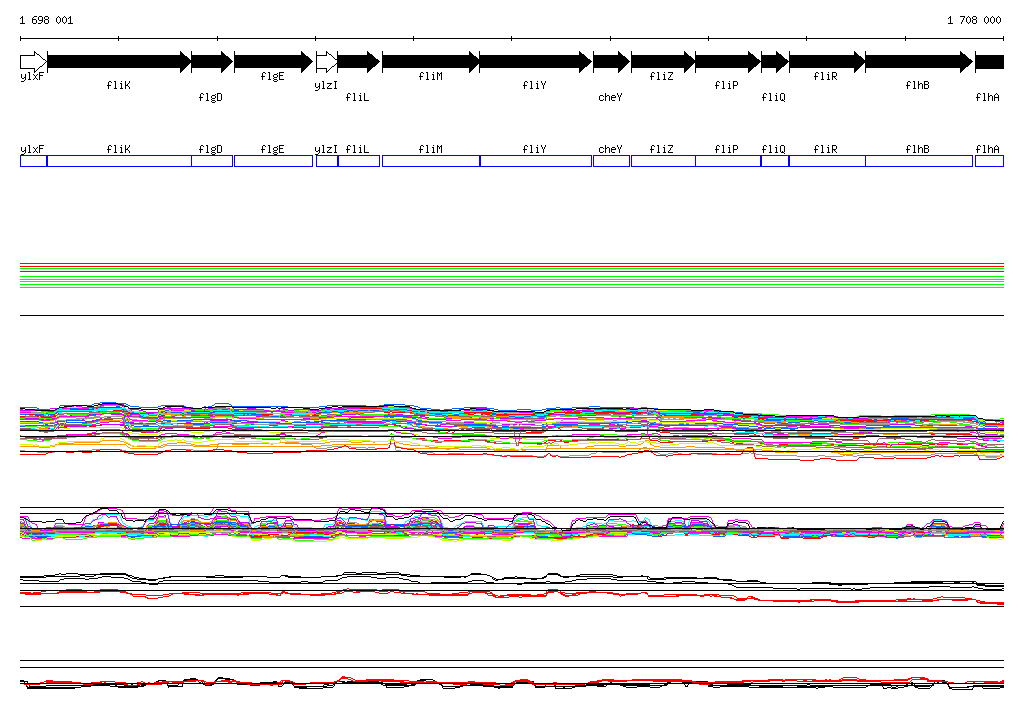This screenshot has width=1024, height=714.
Task: Click the blue cheY annotation box
Action: 611,161
